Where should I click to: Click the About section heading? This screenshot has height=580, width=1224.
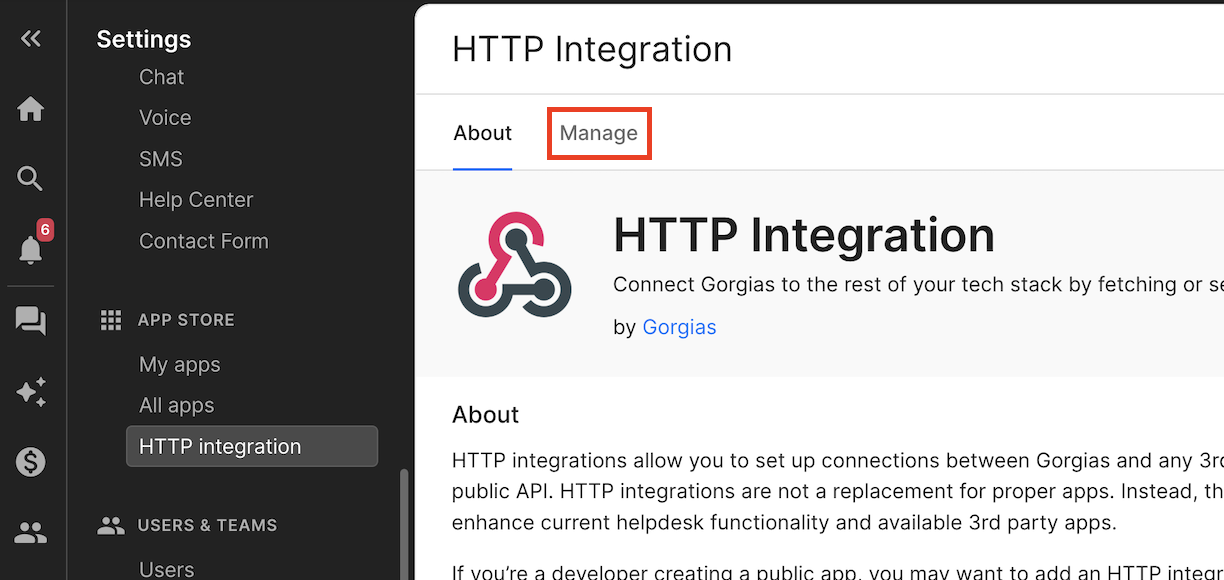[x=486, y=415]
